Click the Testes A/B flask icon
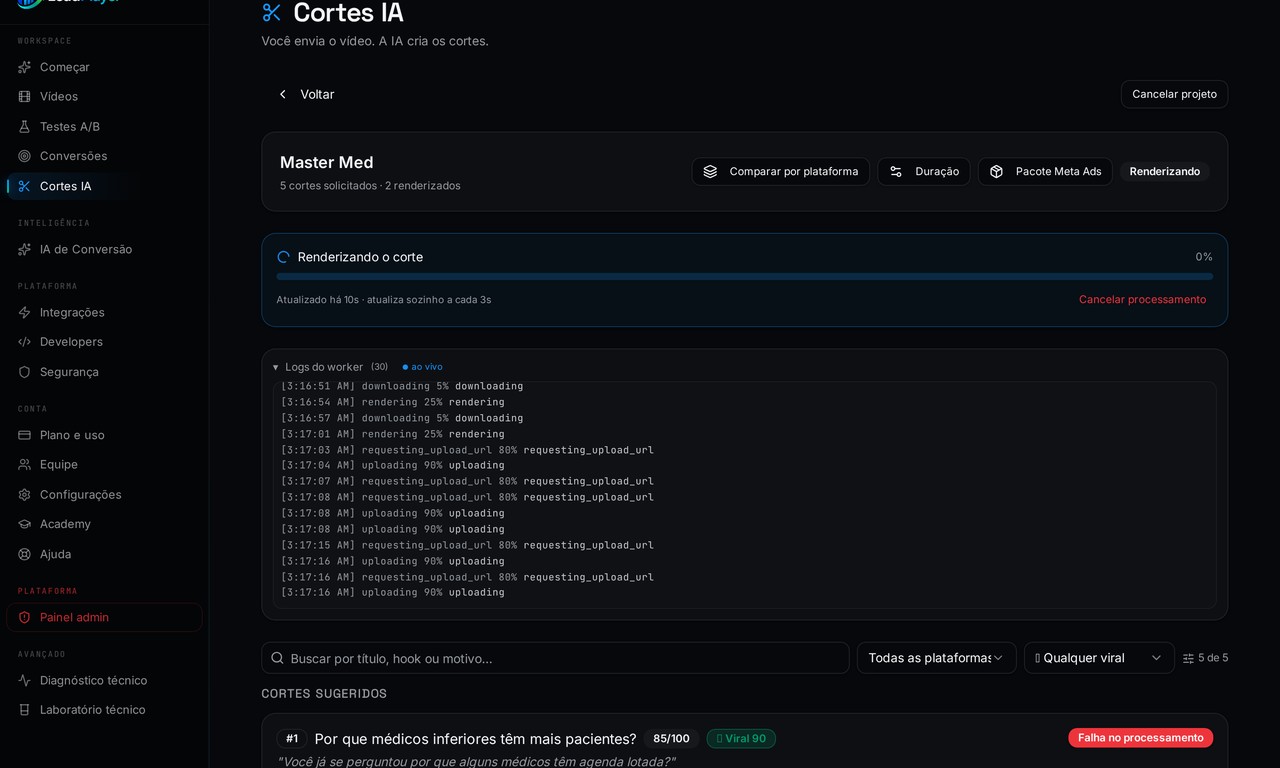Viewport: 1280px width, 768px height. pyautogui.click(x=25, y=126)
